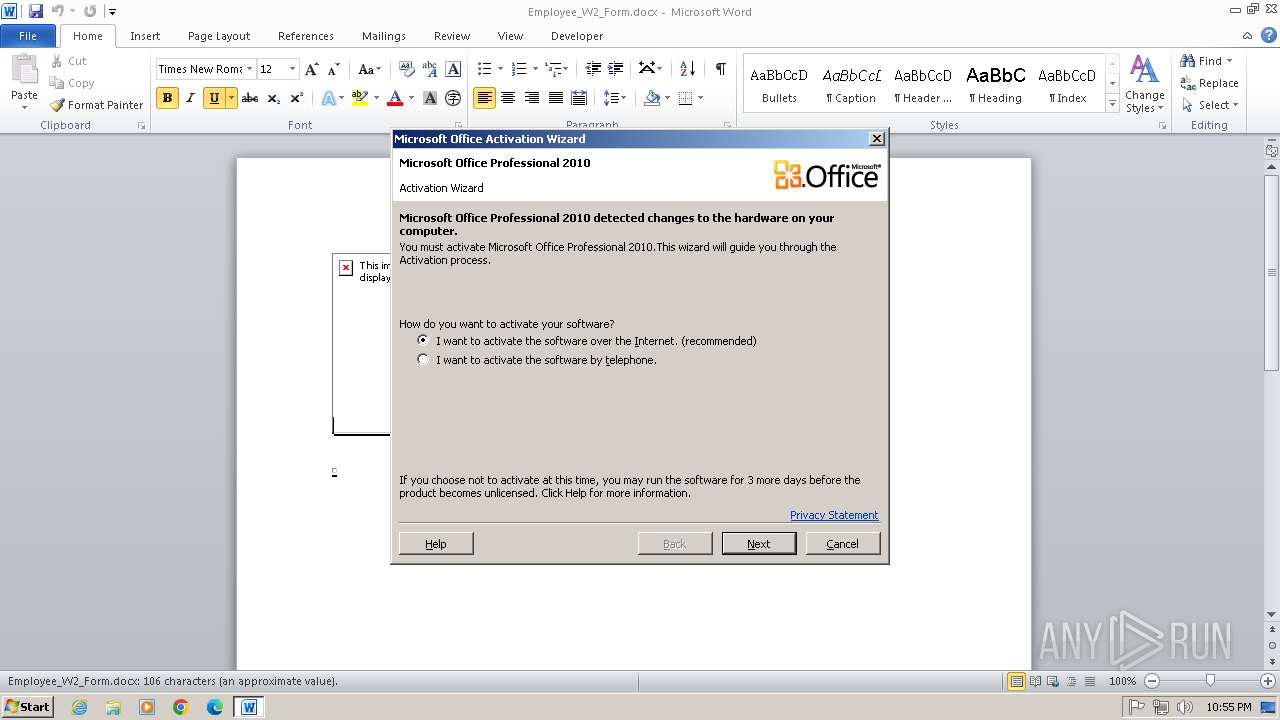Click the Multilevel List icon
This screenshot has width=1280, height=720.
click(553, 69)
